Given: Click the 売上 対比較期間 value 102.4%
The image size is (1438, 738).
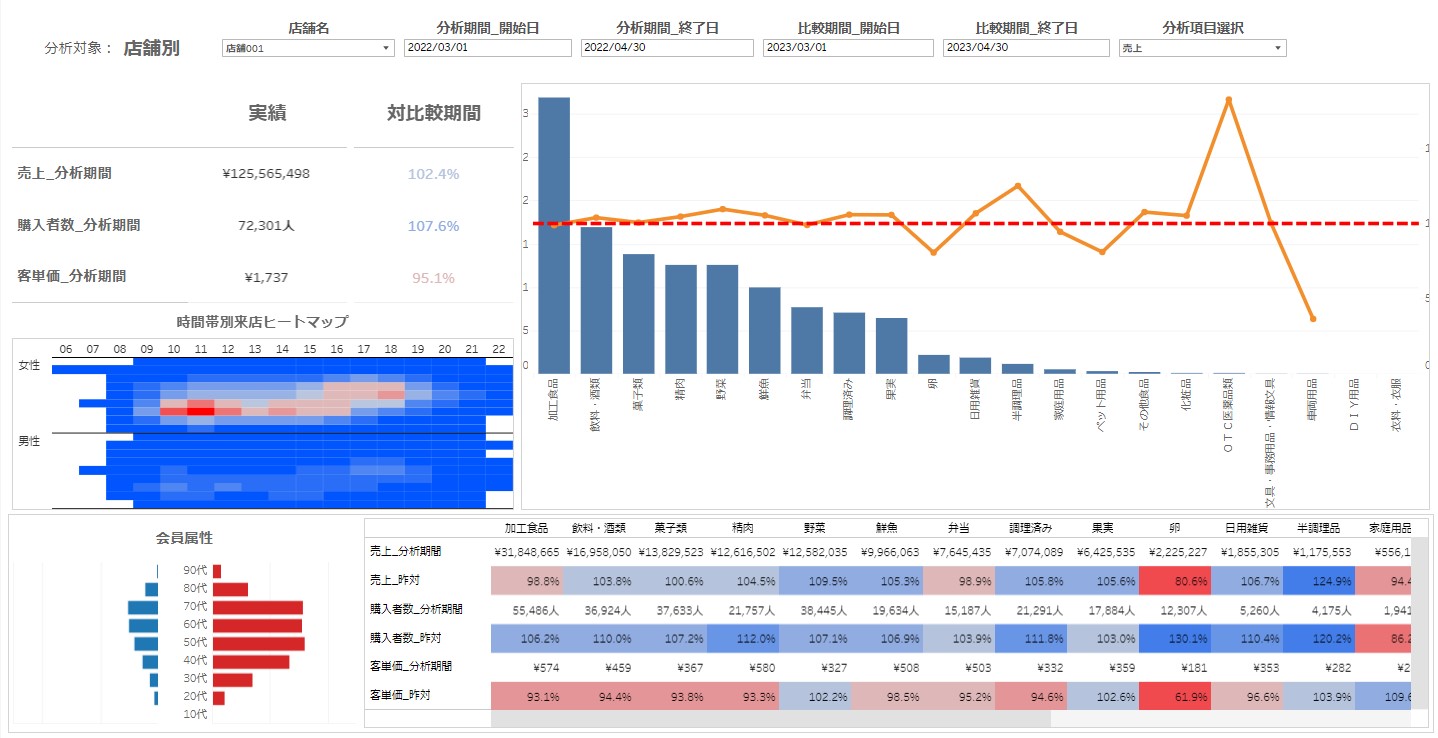Looking at the screenshot, I should [433, 174].
